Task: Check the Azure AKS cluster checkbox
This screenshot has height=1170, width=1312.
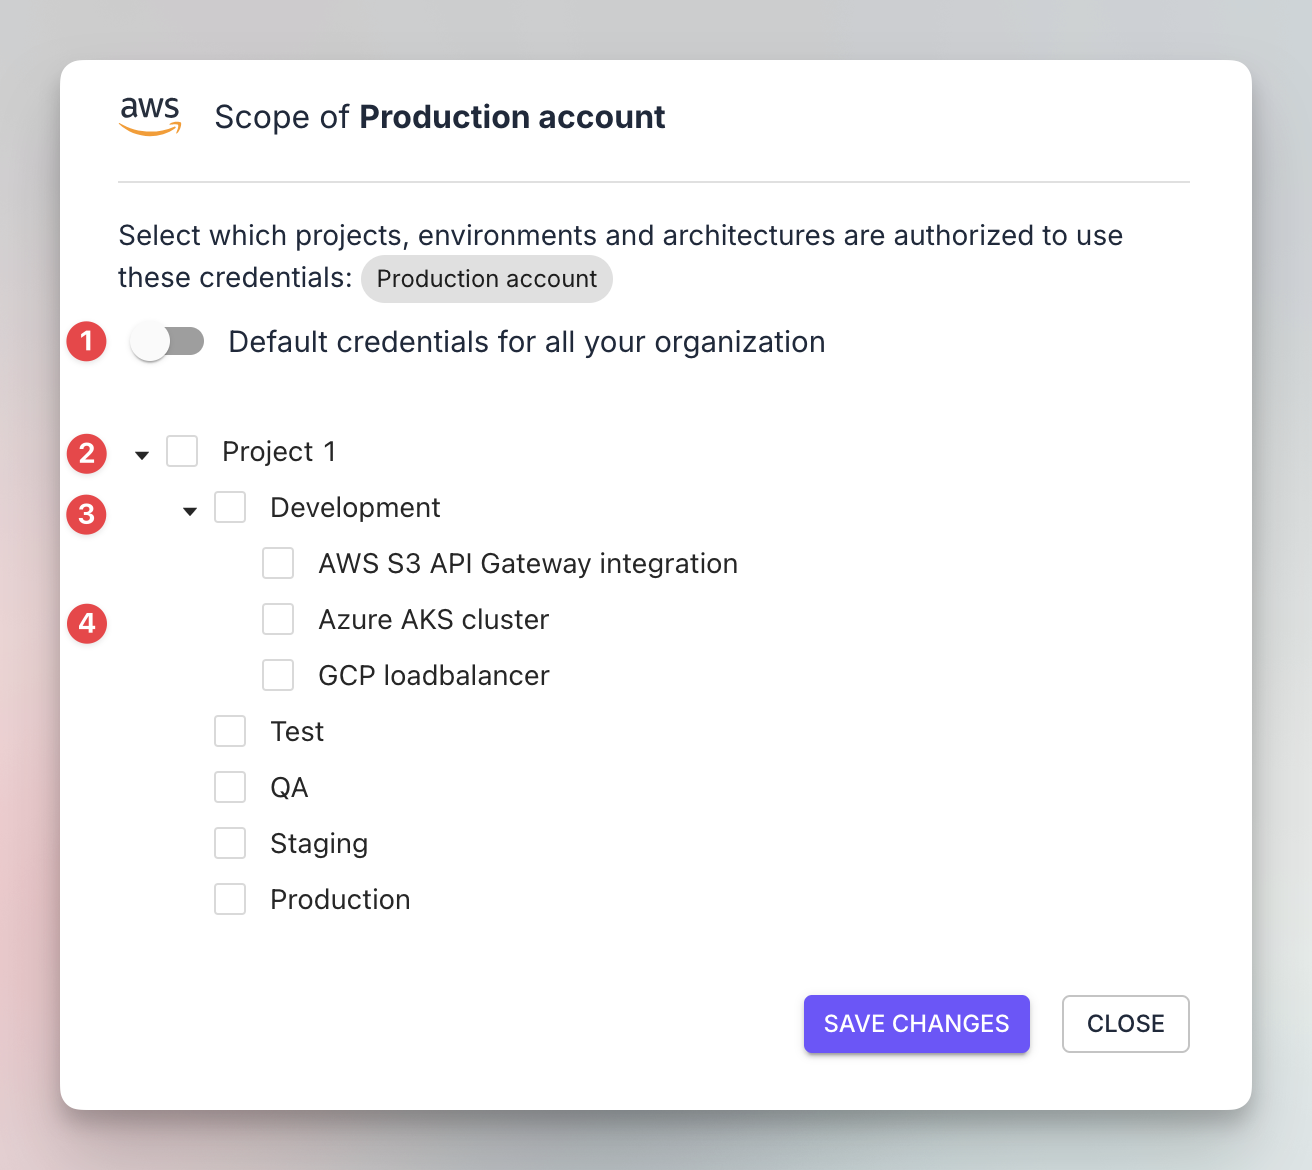Action: coord(278,619)
